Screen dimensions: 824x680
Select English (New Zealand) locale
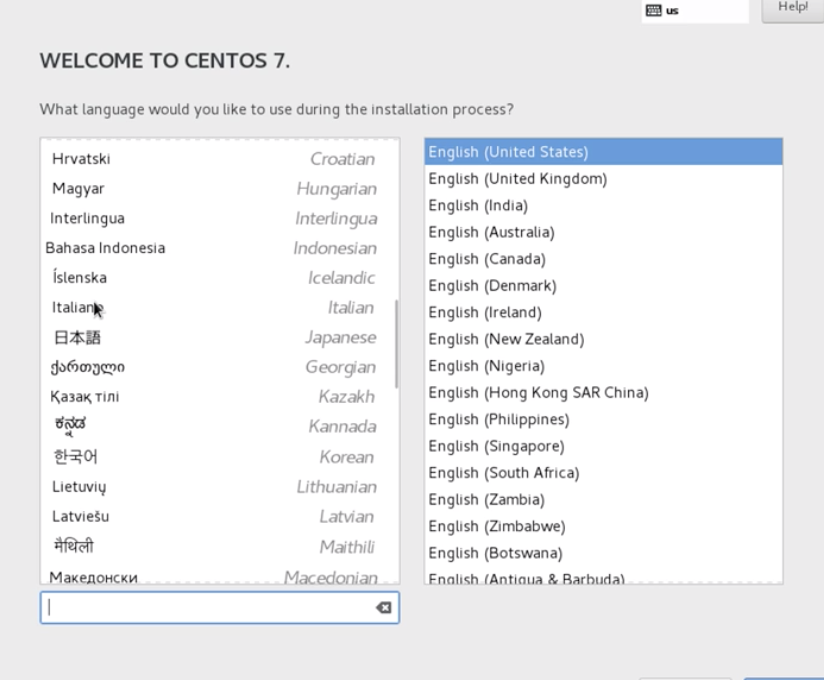[603, 339]
